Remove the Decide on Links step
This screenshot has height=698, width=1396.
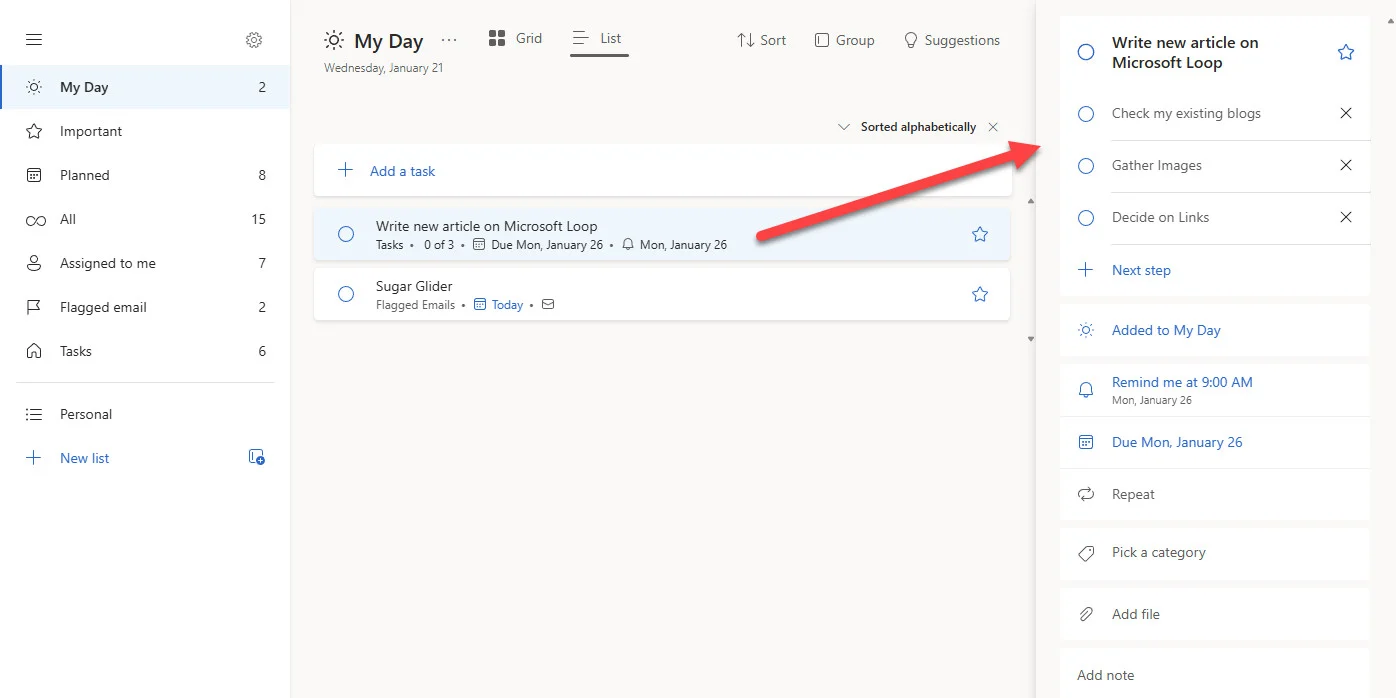(x=1346, y=217)
